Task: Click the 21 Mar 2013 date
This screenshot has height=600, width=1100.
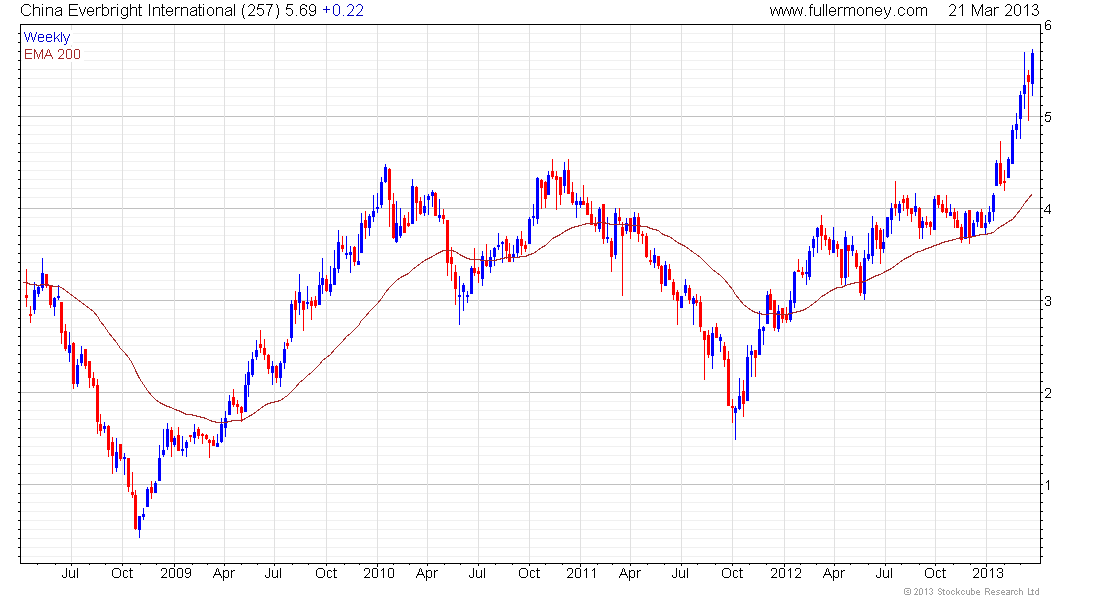Action: click(993, 11)
